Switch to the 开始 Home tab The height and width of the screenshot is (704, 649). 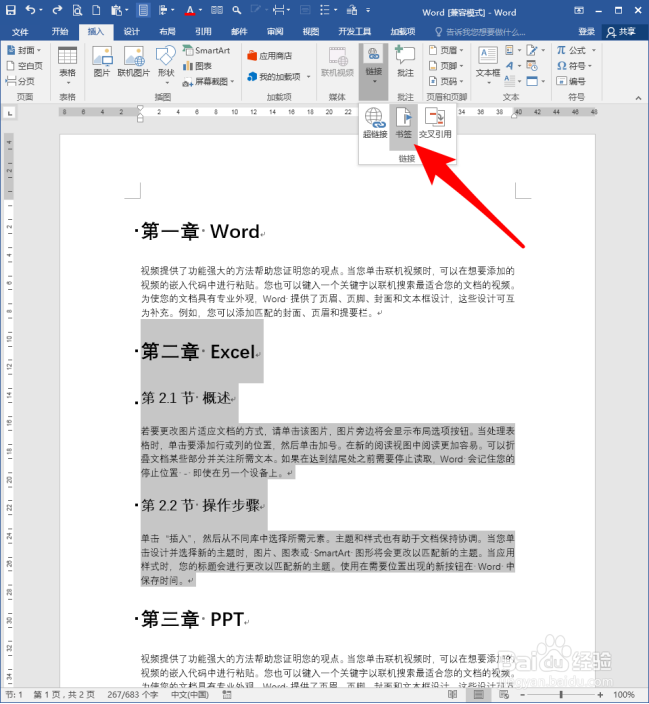60,31
